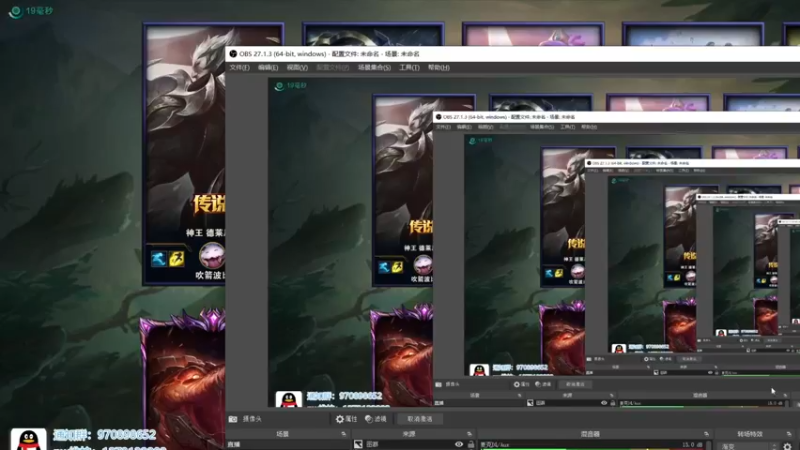800x450 pixels.
Task: Click 取消激活 in the nested second OBS window
Action: tap(575, 384)
